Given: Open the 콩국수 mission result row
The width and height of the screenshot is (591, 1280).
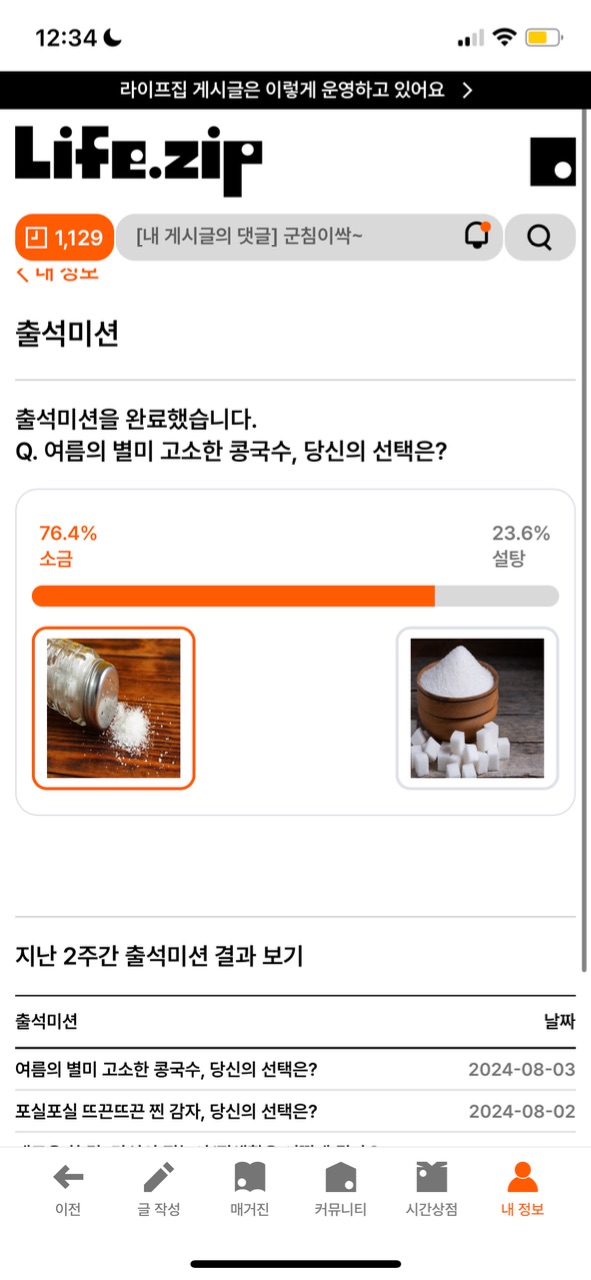Looking at the screenshot, I should [295, 1070].
